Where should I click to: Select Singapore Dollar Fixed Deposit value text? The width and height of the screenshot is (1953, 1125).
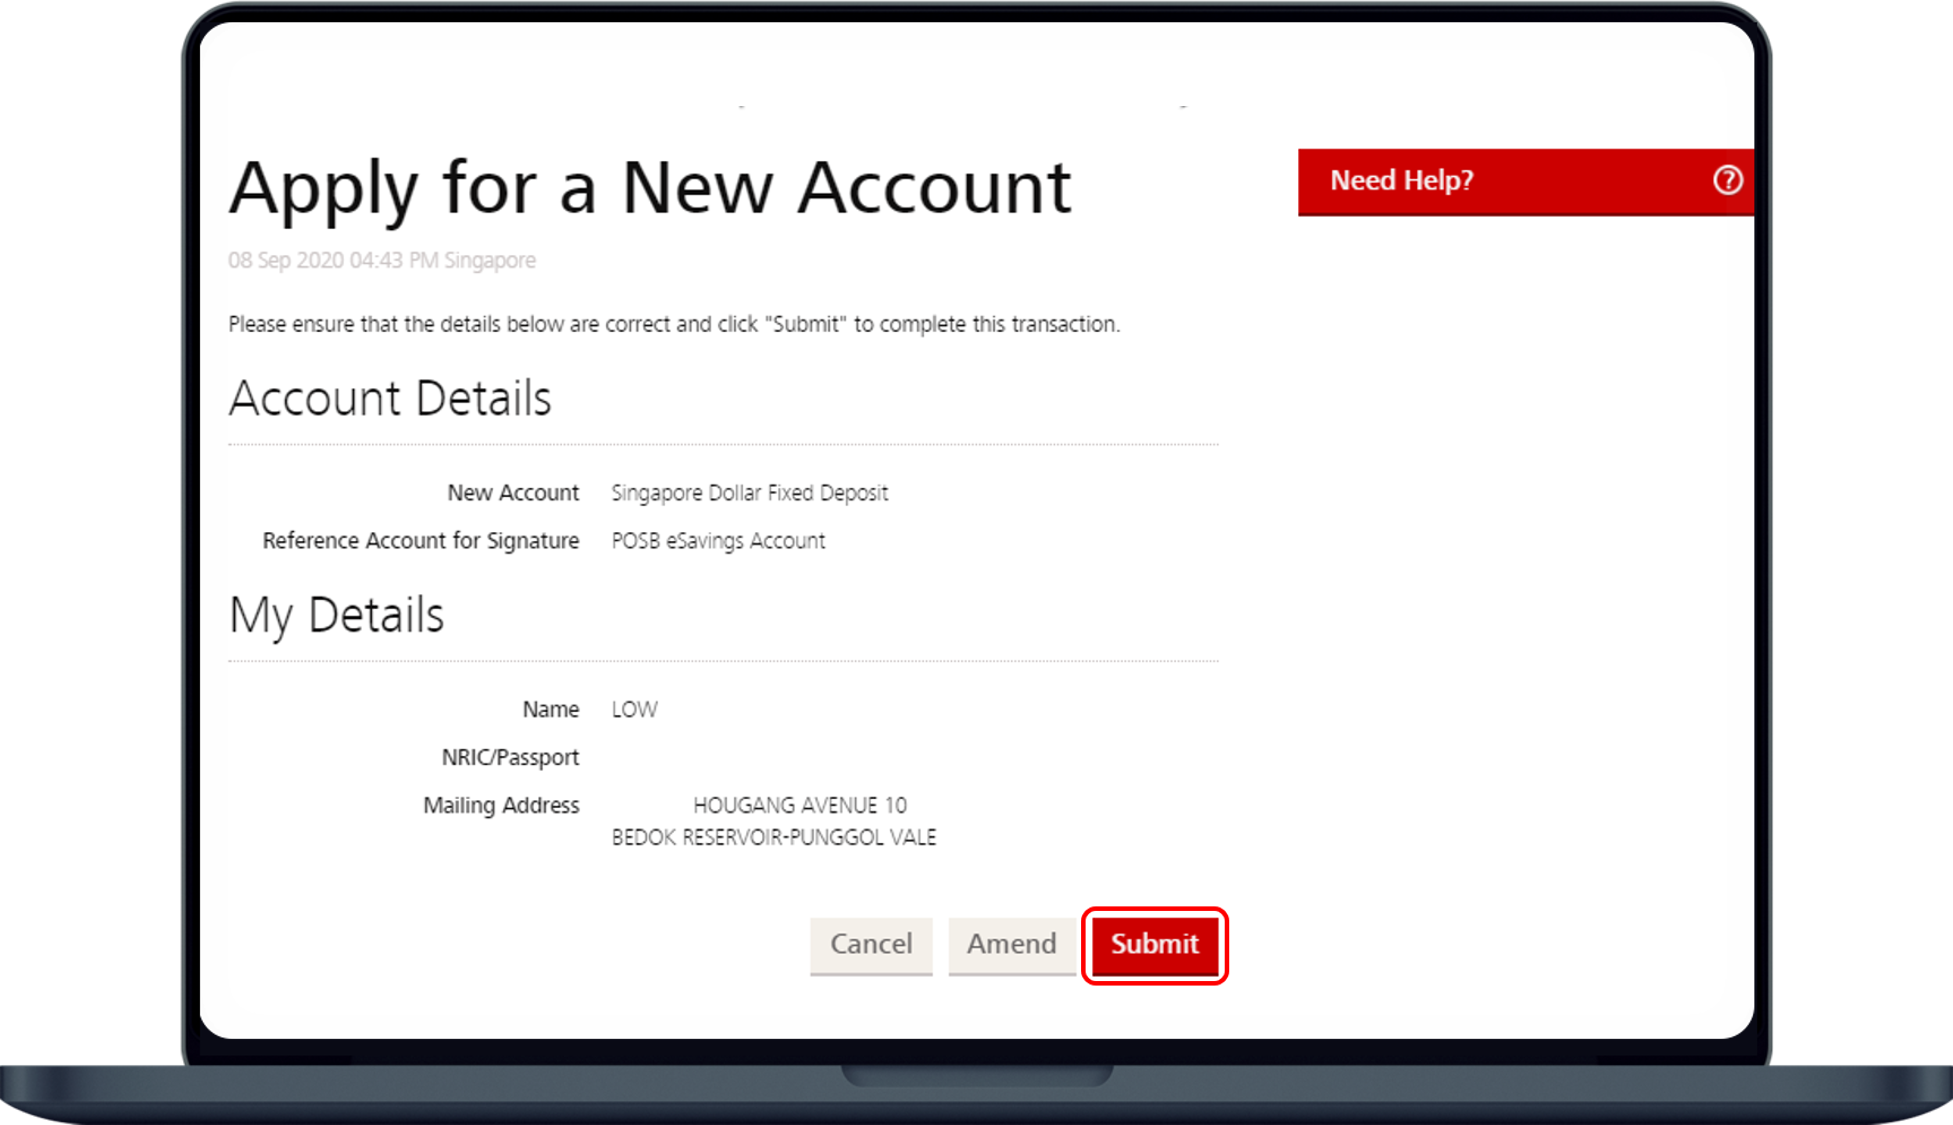[749, 493]
